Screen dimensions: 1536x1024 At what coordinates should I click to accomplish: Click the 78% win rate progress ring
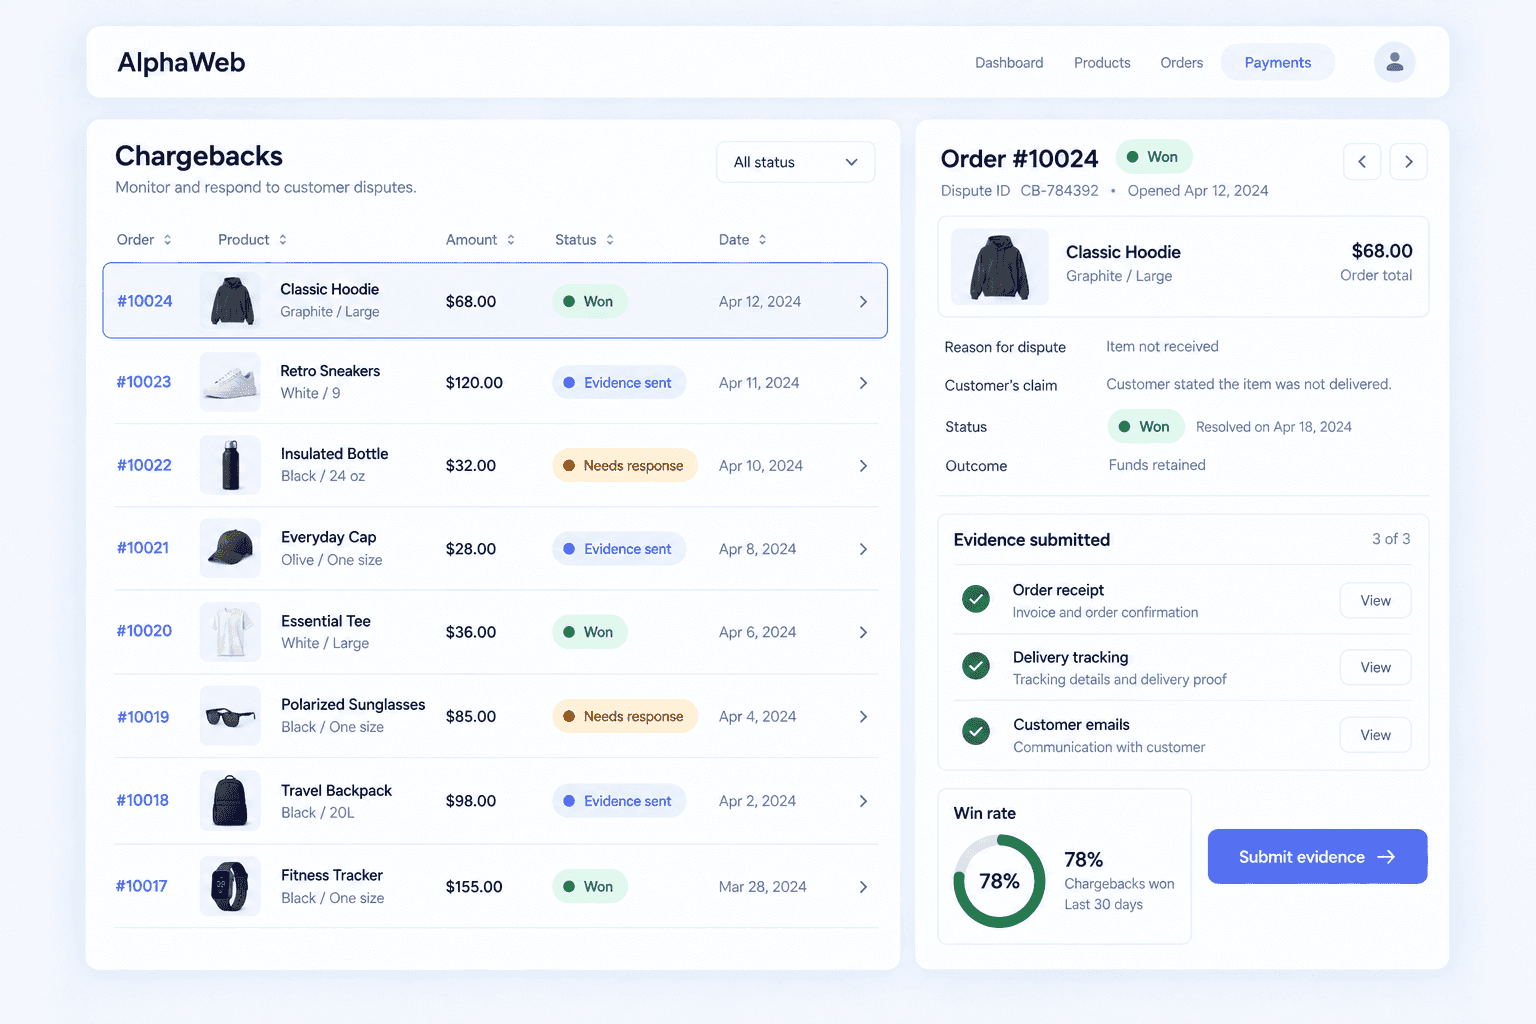pyautogui.click(x=999, y=881)
